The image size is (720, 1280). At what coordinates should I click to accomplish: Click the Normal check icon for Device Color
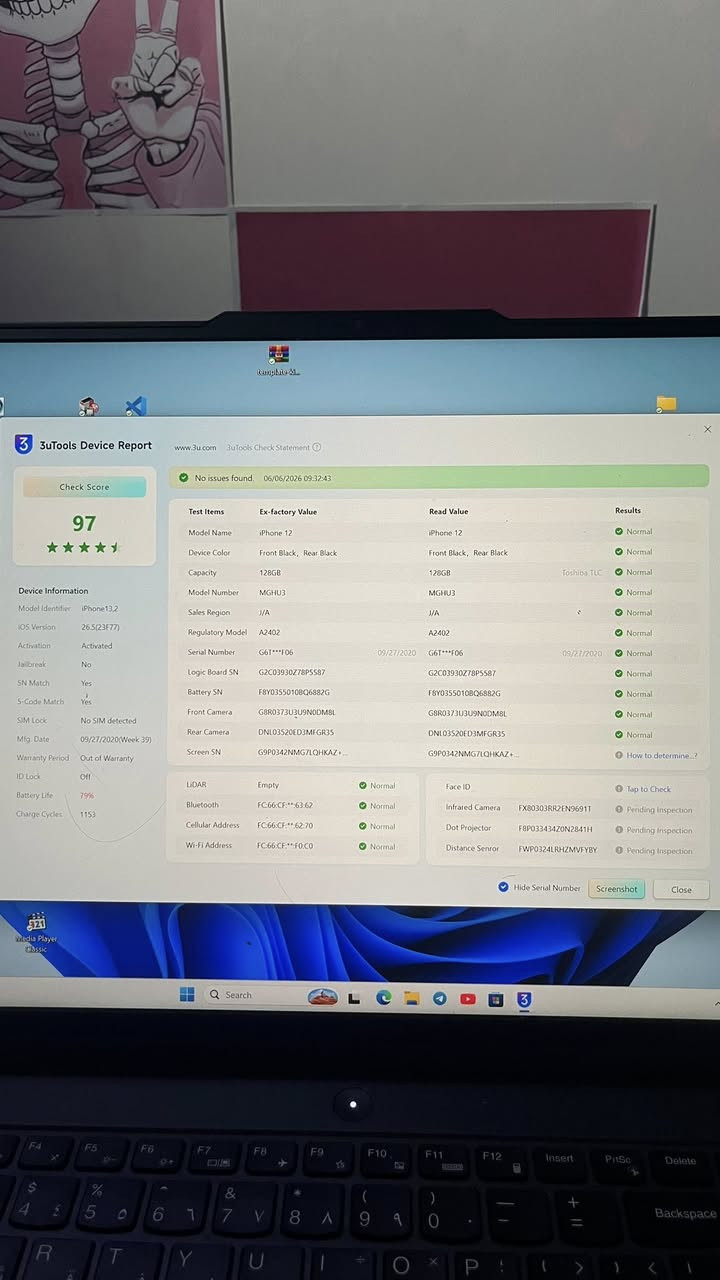point(619,552)
